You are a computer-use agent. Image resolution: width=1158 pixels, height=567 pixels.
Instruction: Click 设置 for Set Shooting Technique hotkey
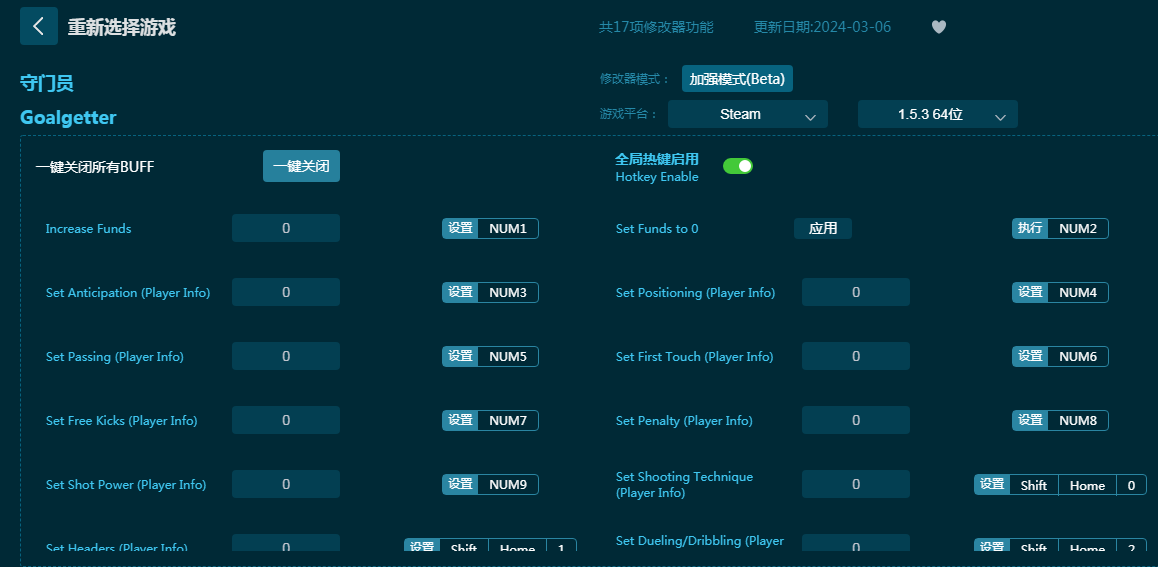(x=992, y=485)
